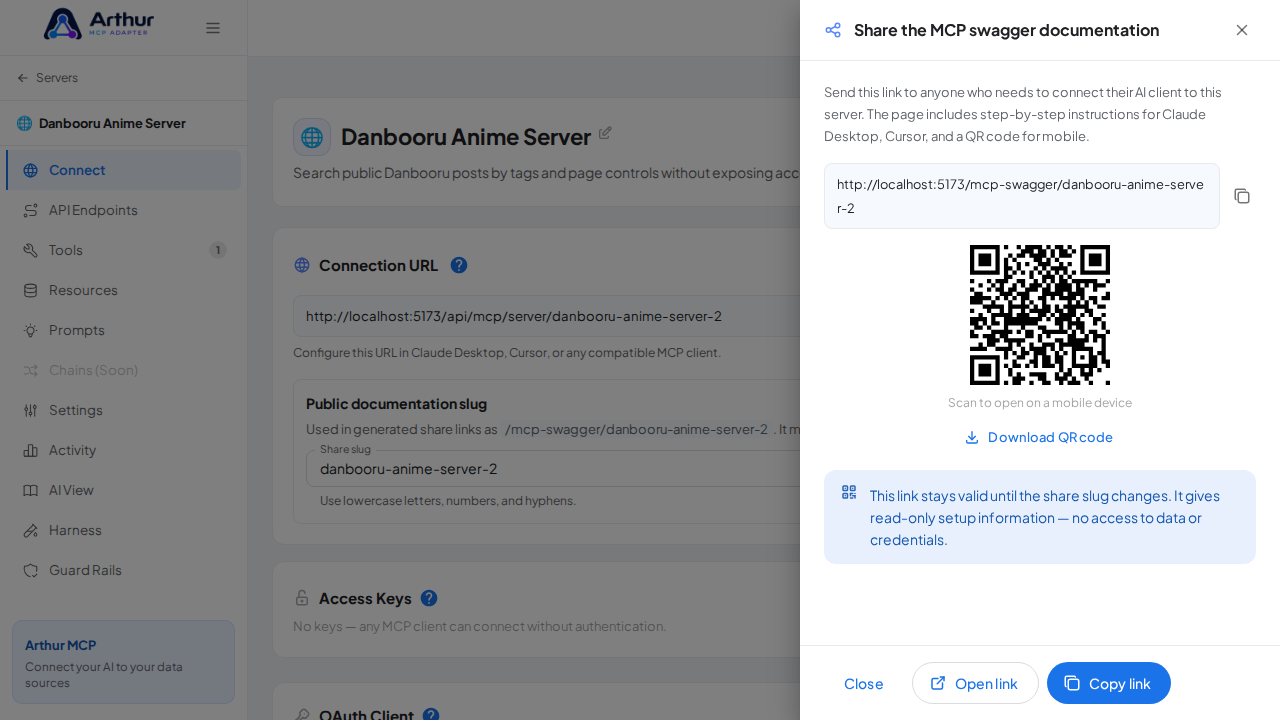Viewport: 1280px width, 720px height.
Task: Click the "Share the MCP swagger documentation" title
Action: click(x=1006, y=30)
